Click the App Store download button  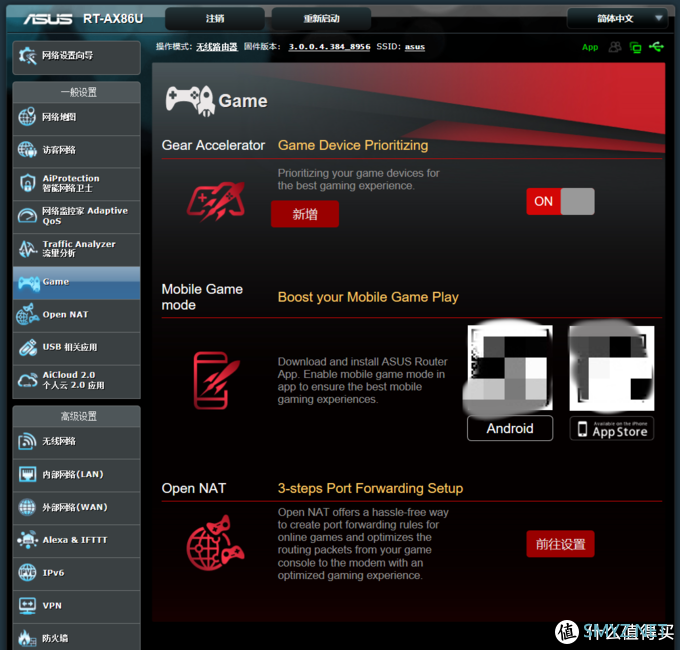coord(612,428)
